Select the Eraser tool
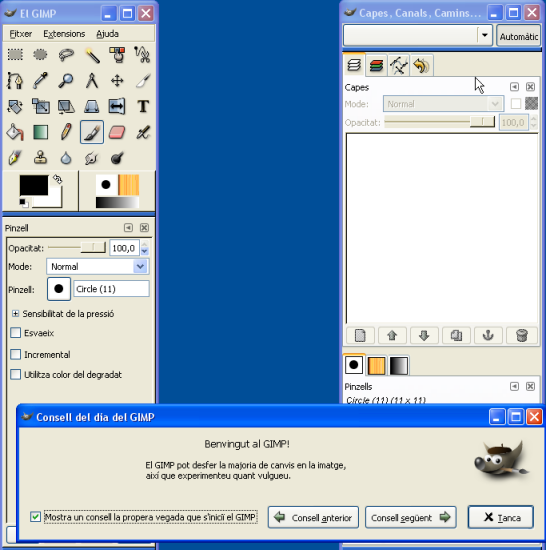This screenshot has height=550, width=546. pyautogui.click(x=117, y=132)
